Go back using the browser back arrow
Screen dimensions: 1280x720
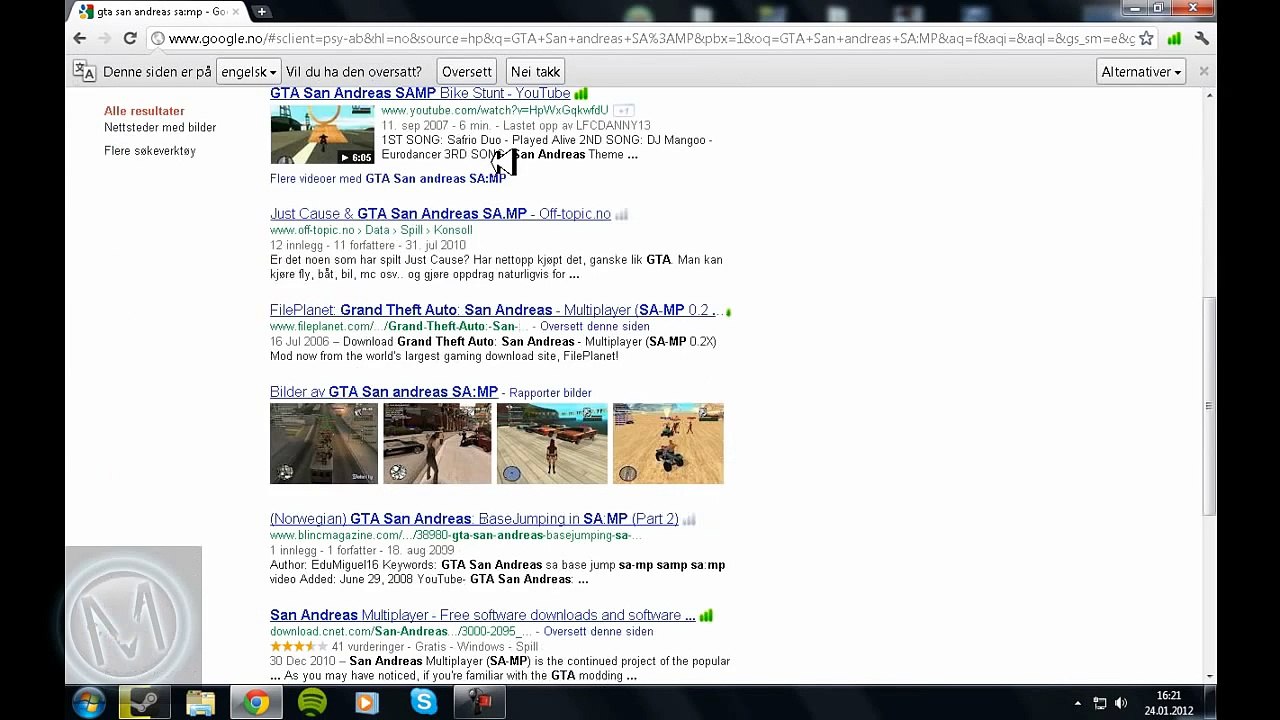pyautogui.click(x=80, y=38)
